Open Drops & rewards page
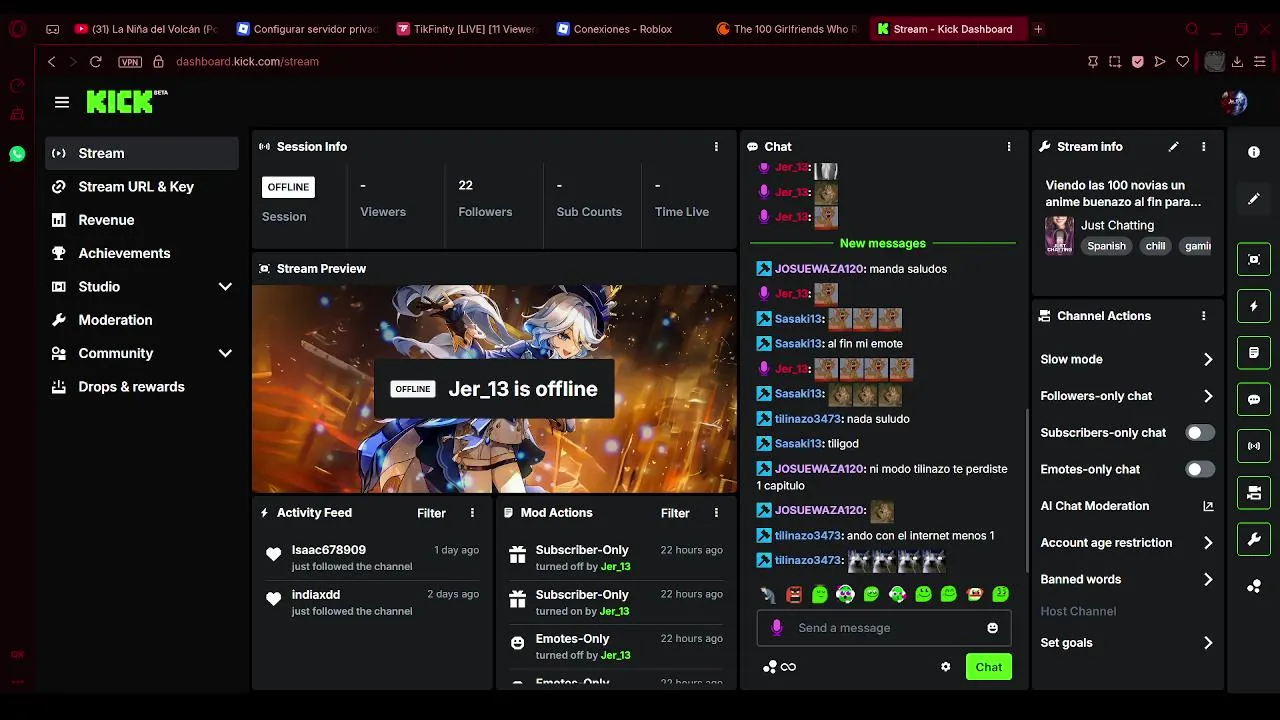Image resolution: width=1280 pixels, height=720 pixels. pyautogui.click(x=142, y=387)
